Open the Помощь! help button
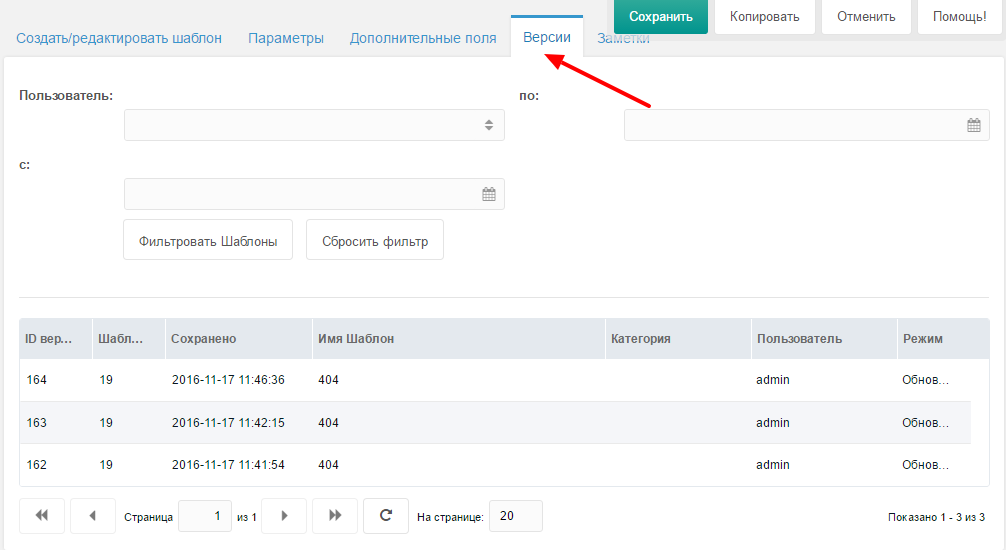Viewport: 1006px width, 550px height. pyautogui.click(x=959, y=17)
